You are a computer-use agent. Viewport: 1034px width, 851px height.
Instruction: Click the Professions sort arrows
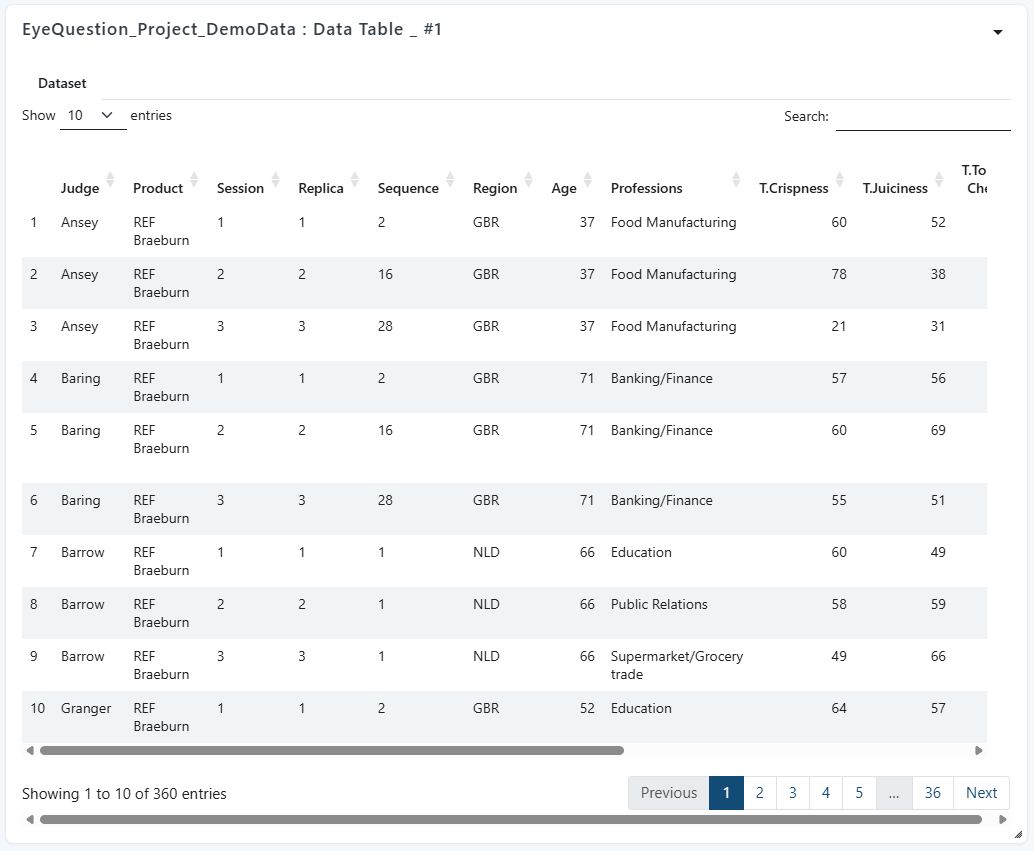click(737, 179)
